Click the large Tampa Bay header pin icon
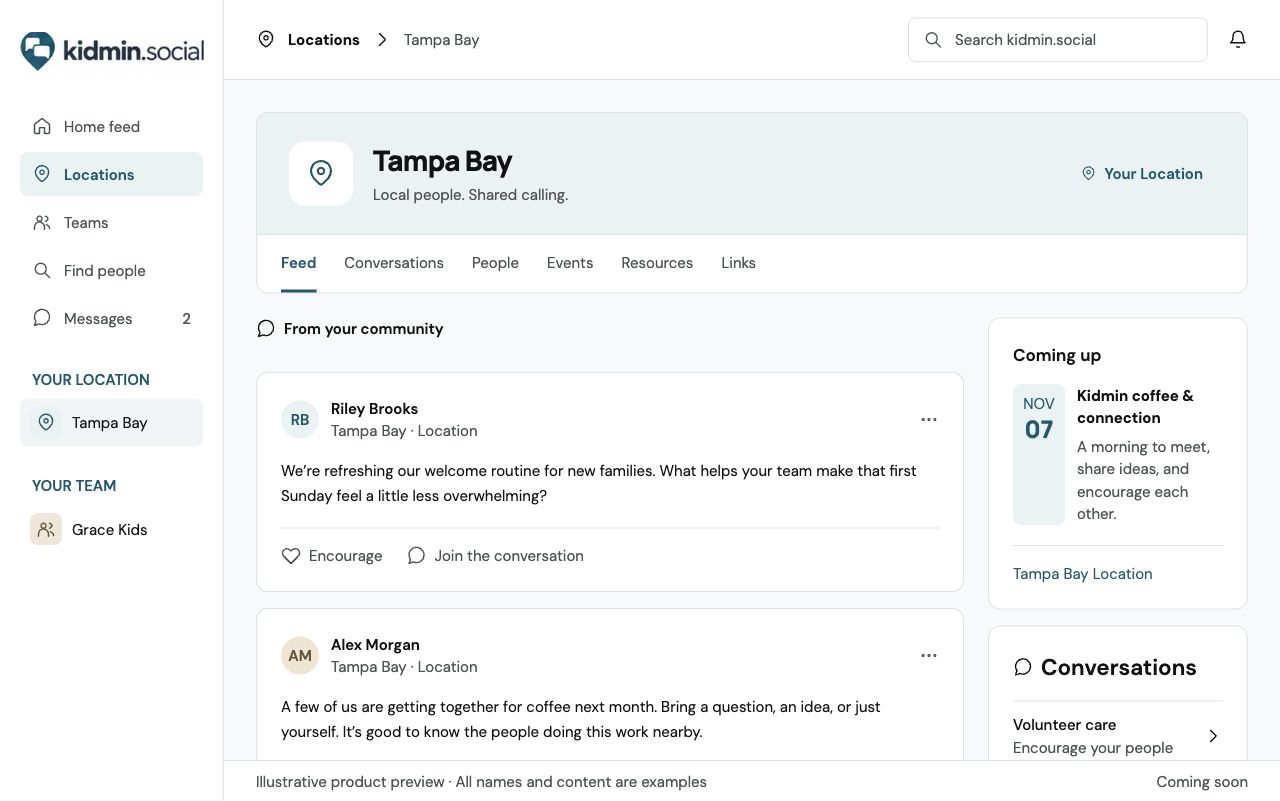 pyautogui.click(x=321, y=173)
